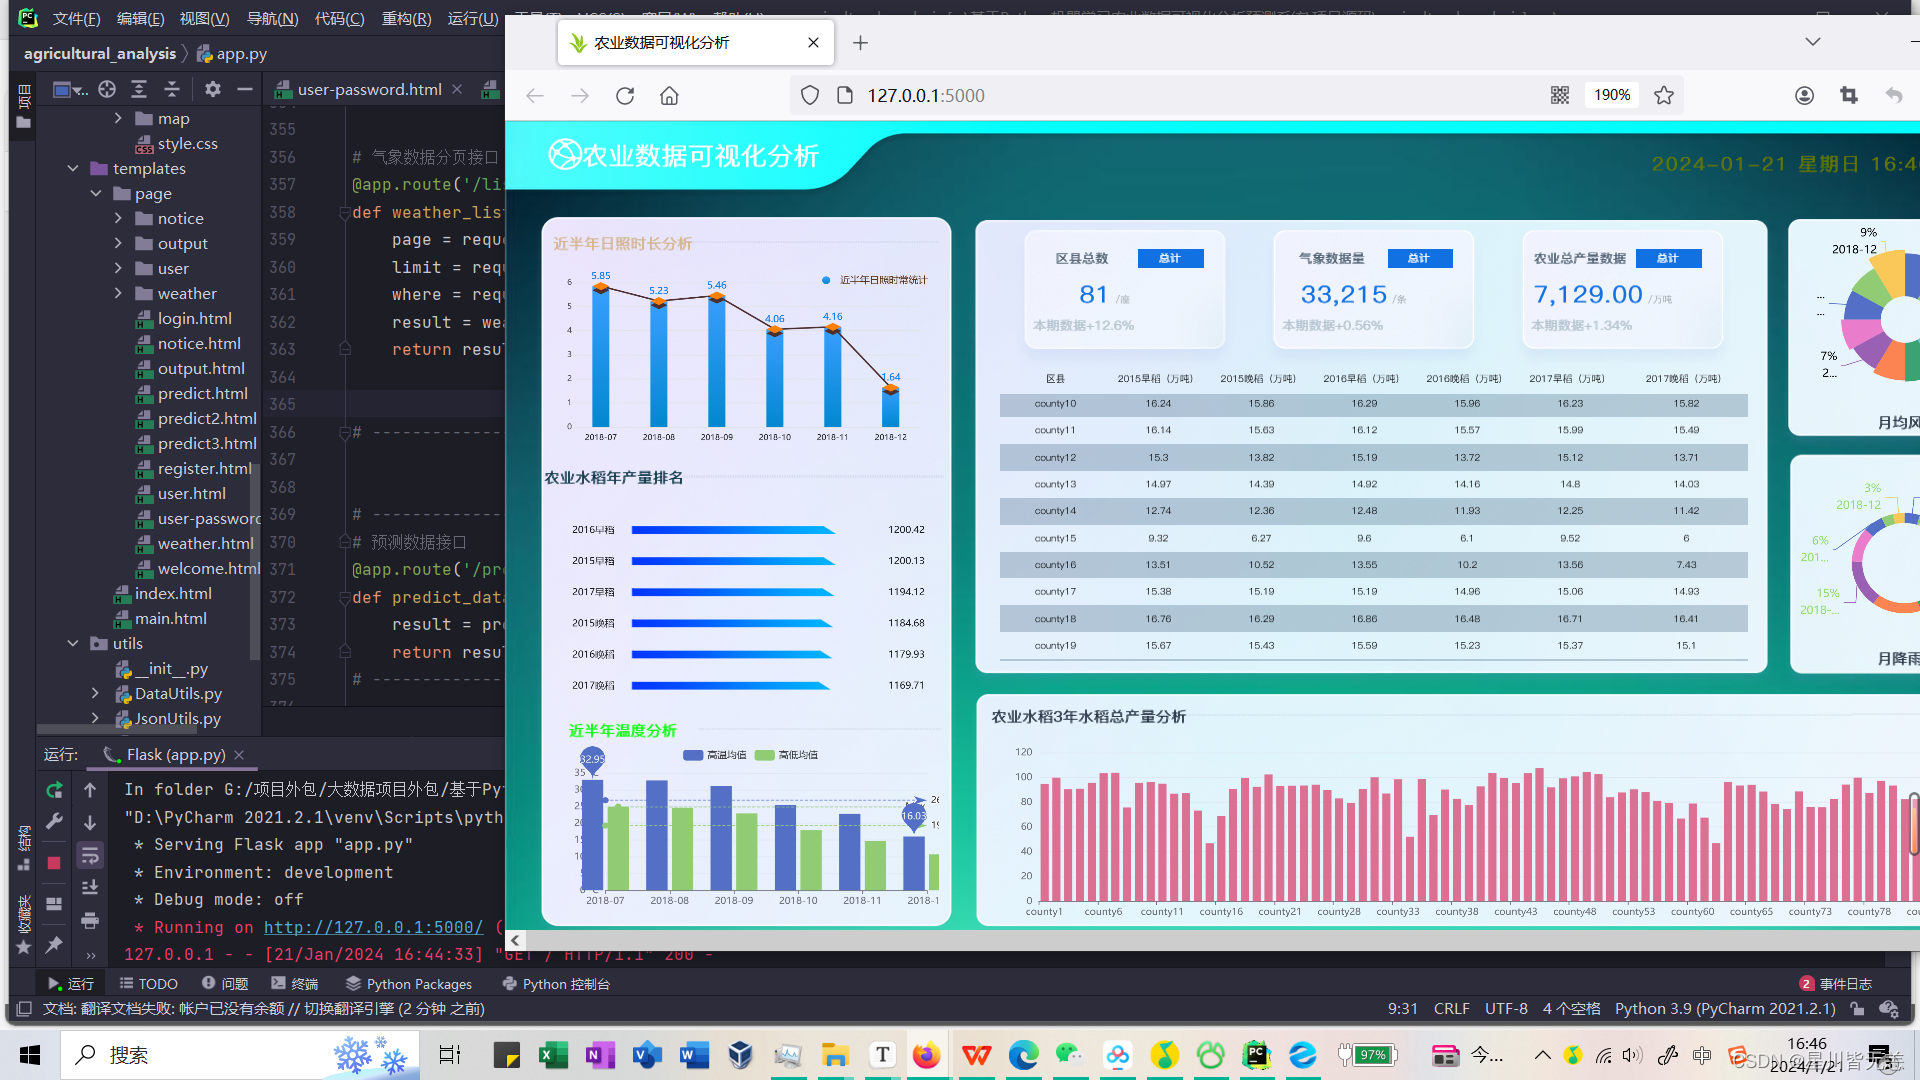The image size is (1920, 1080).
Task: Rerun the Flask app with green arrow
Action: [x=54, y=790]
